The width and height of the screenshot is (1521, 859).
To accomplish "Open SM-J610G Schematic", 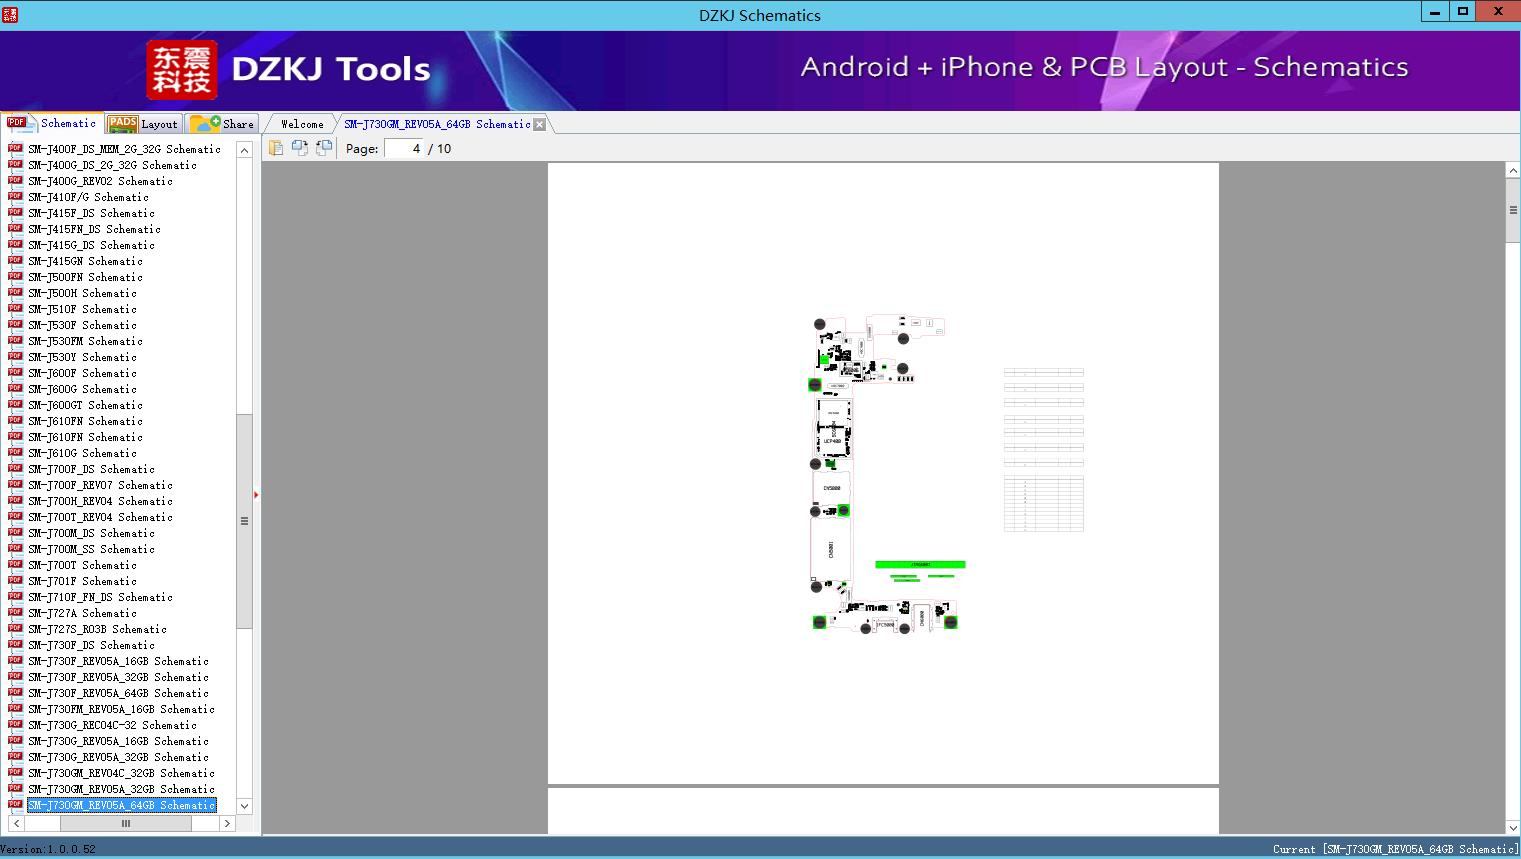I will [x=82, y=453].
